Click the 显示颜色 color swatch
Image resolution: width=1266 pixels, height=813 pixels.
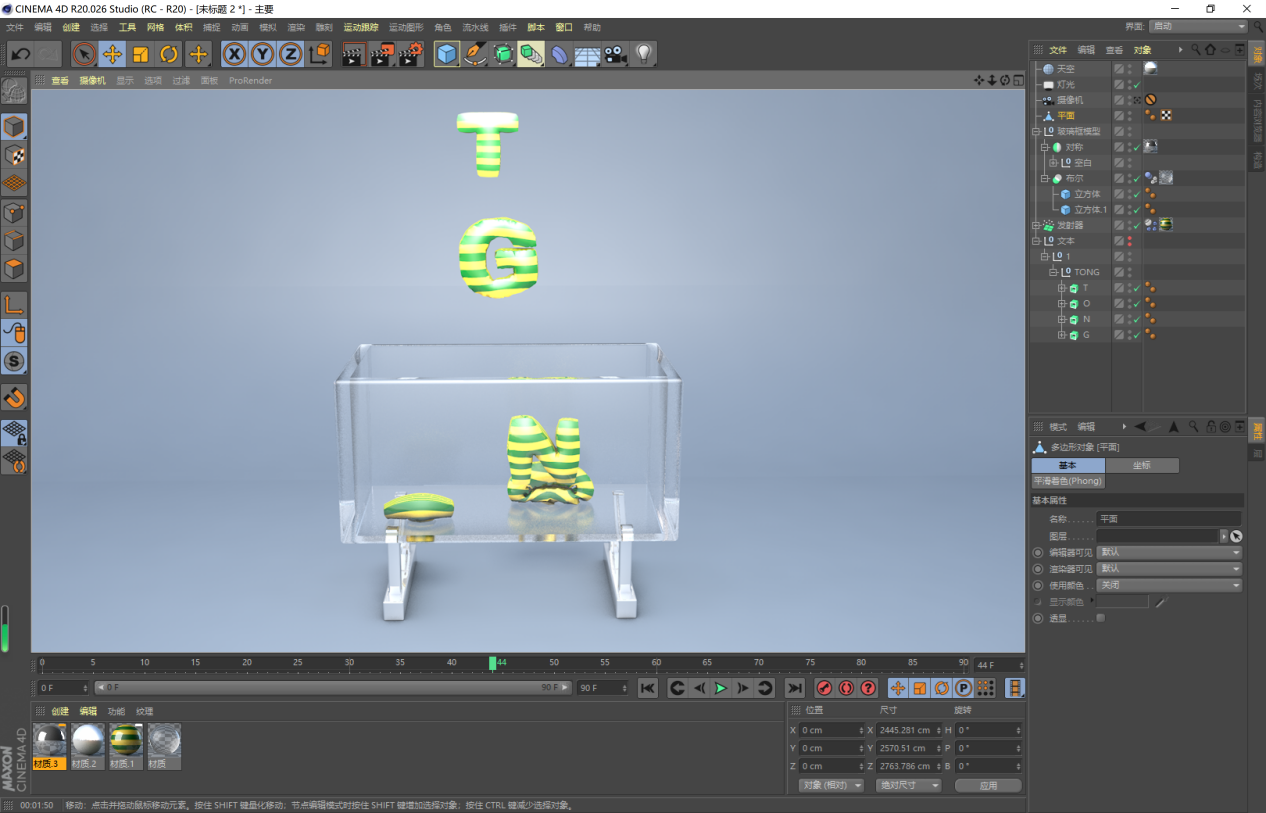click(1123, 602)
